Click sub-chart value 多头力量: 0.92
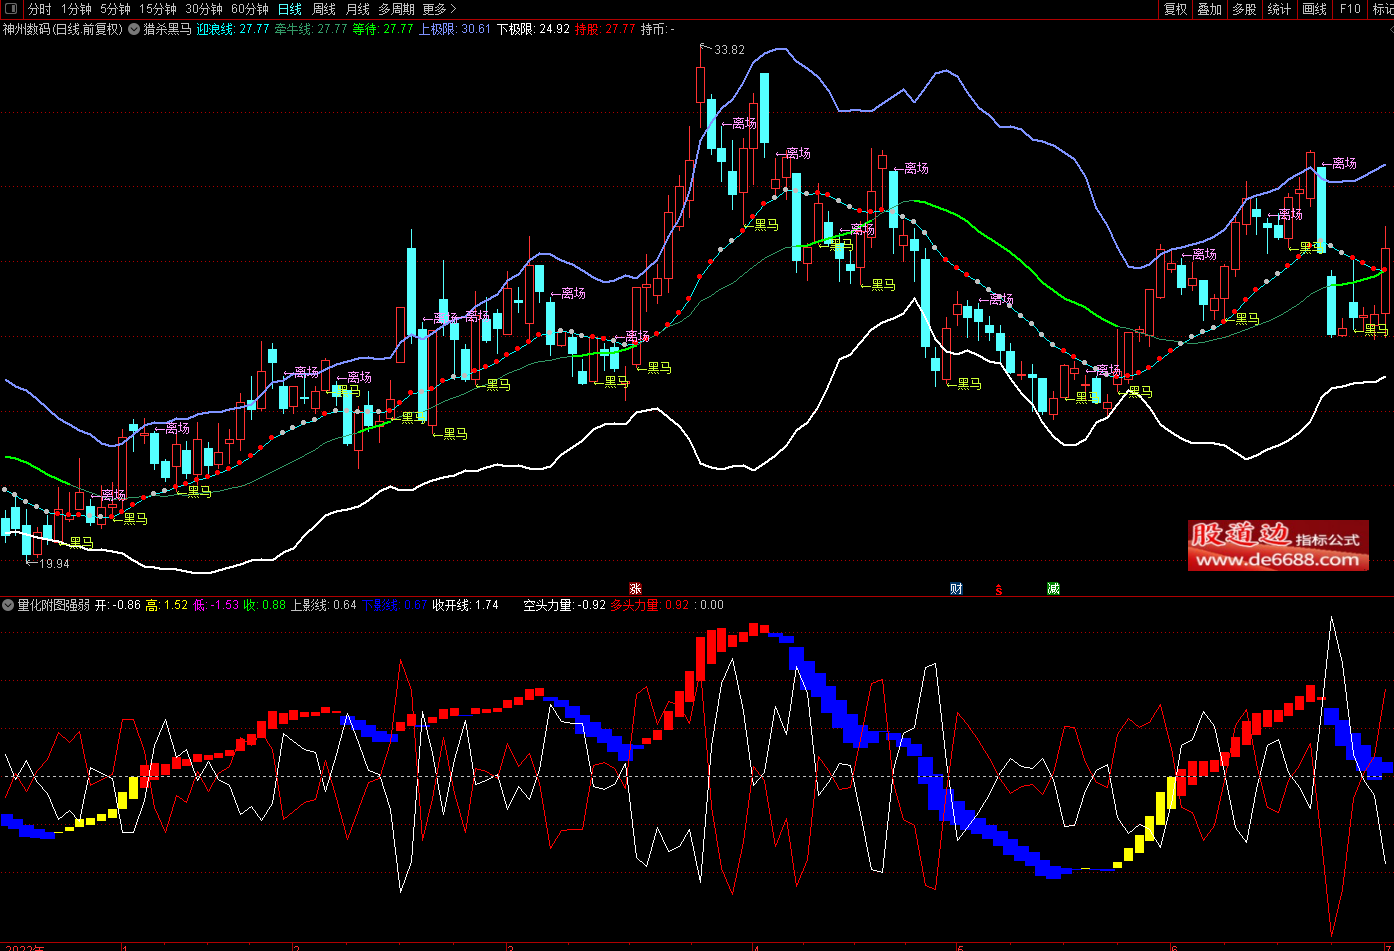This screenshot has width=1394, height=951. point(651,605)
